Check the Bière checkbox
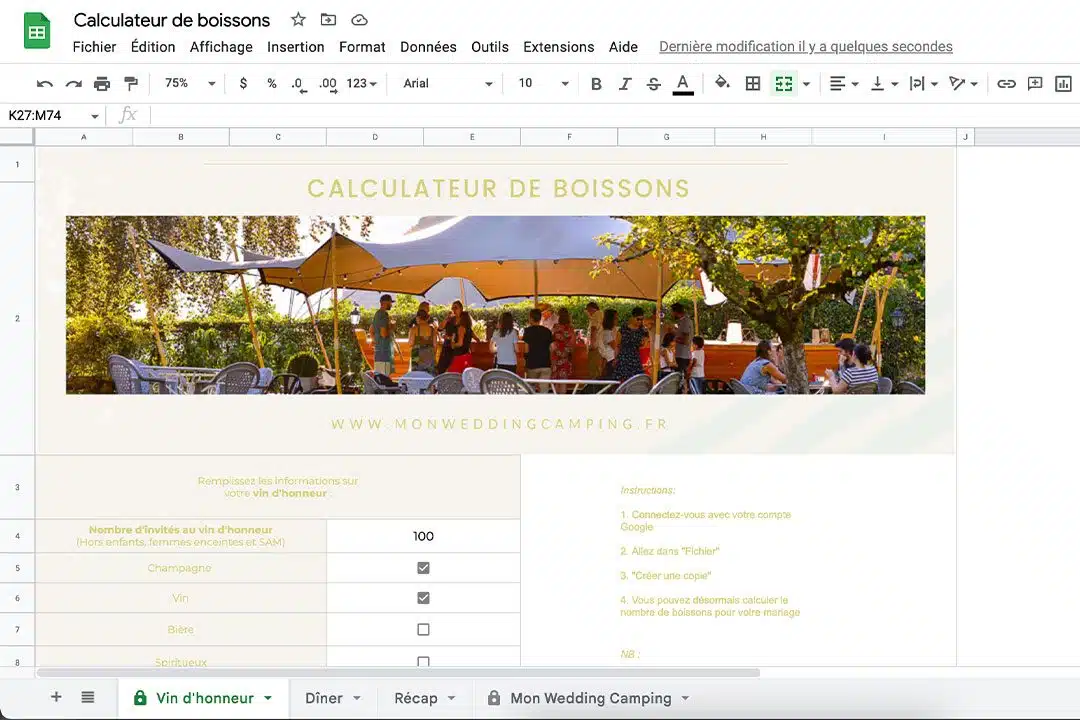 click(424, 629)
